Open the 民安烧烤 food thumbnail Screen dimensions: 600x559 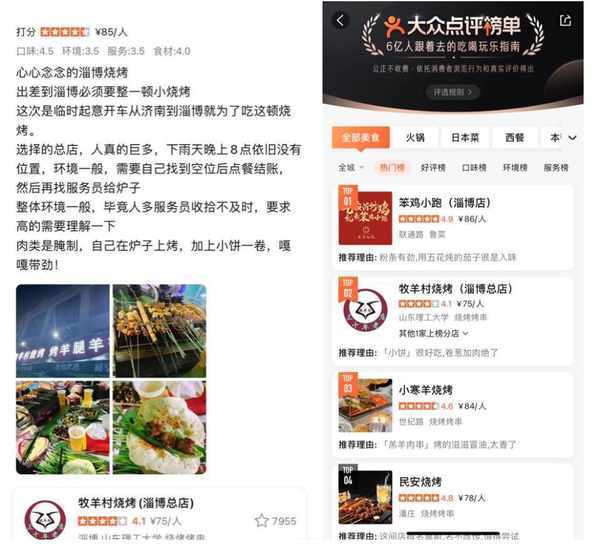[x=365, y=497]
